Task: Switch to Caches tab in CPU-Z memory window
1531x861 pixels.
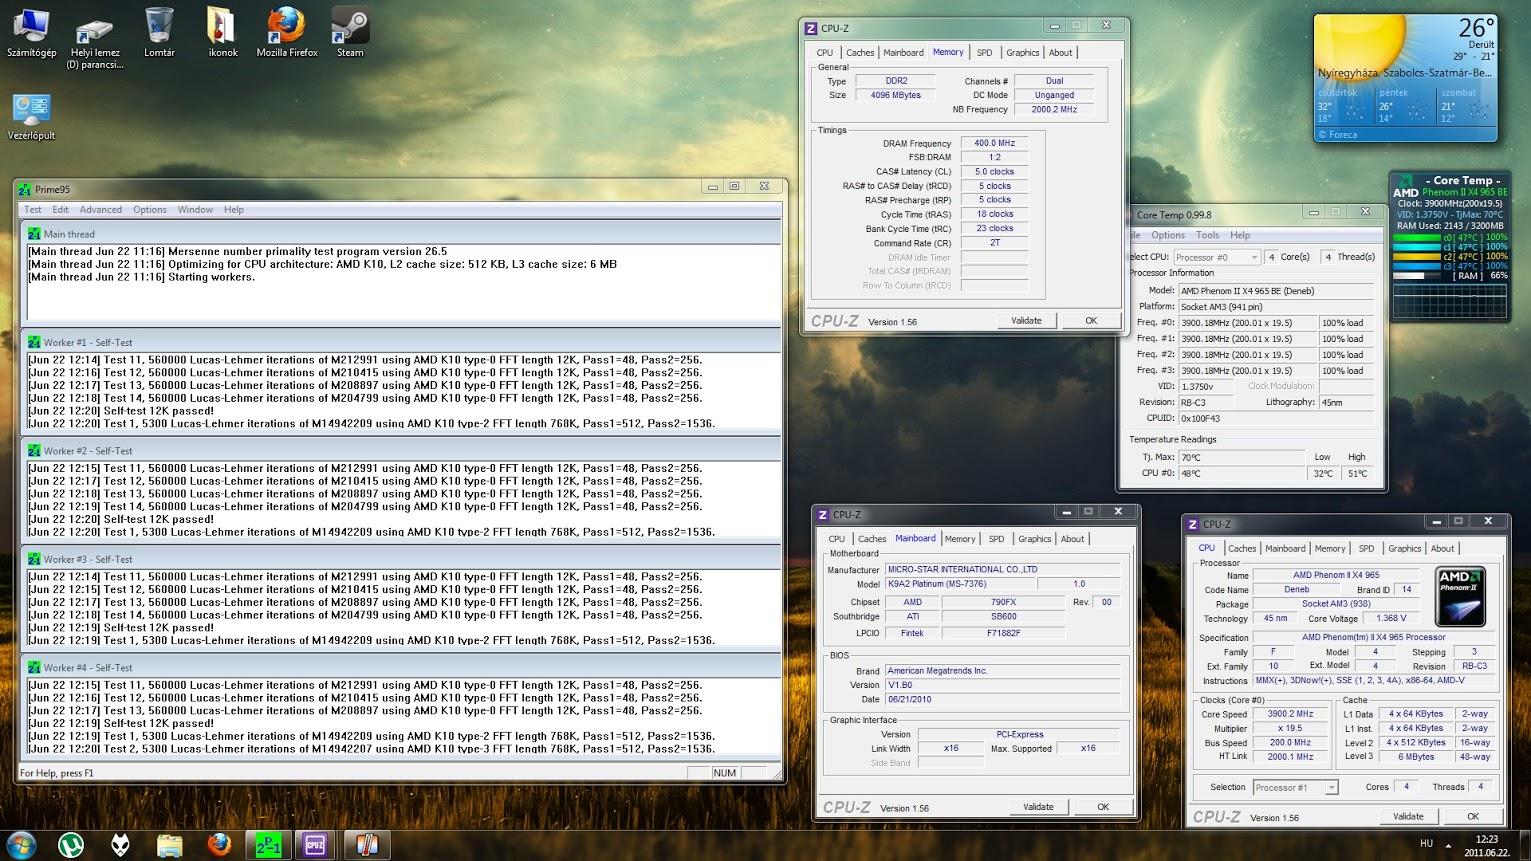Action: pyautogui.click(x=860, y=53)
